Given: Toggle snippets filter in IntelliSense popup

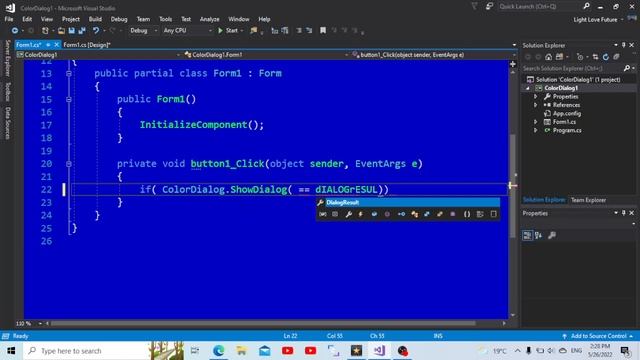Looking at the screenshot, I should [493, 214].
